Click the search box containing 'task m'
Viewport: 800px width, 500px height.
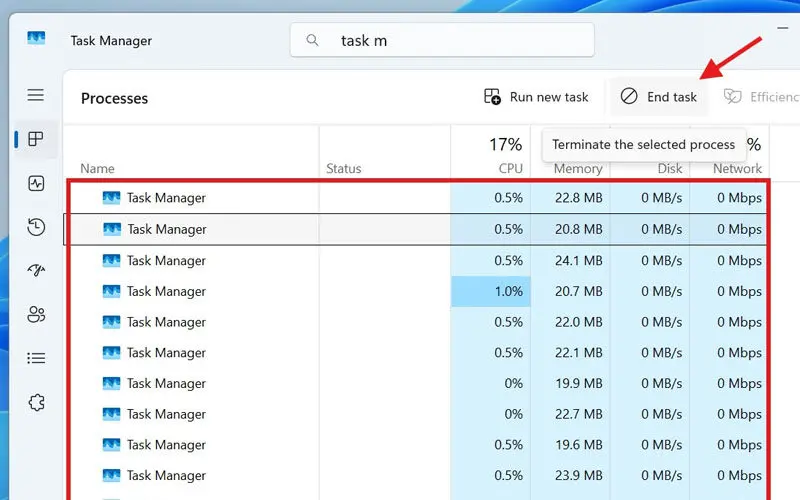point(442,40)
